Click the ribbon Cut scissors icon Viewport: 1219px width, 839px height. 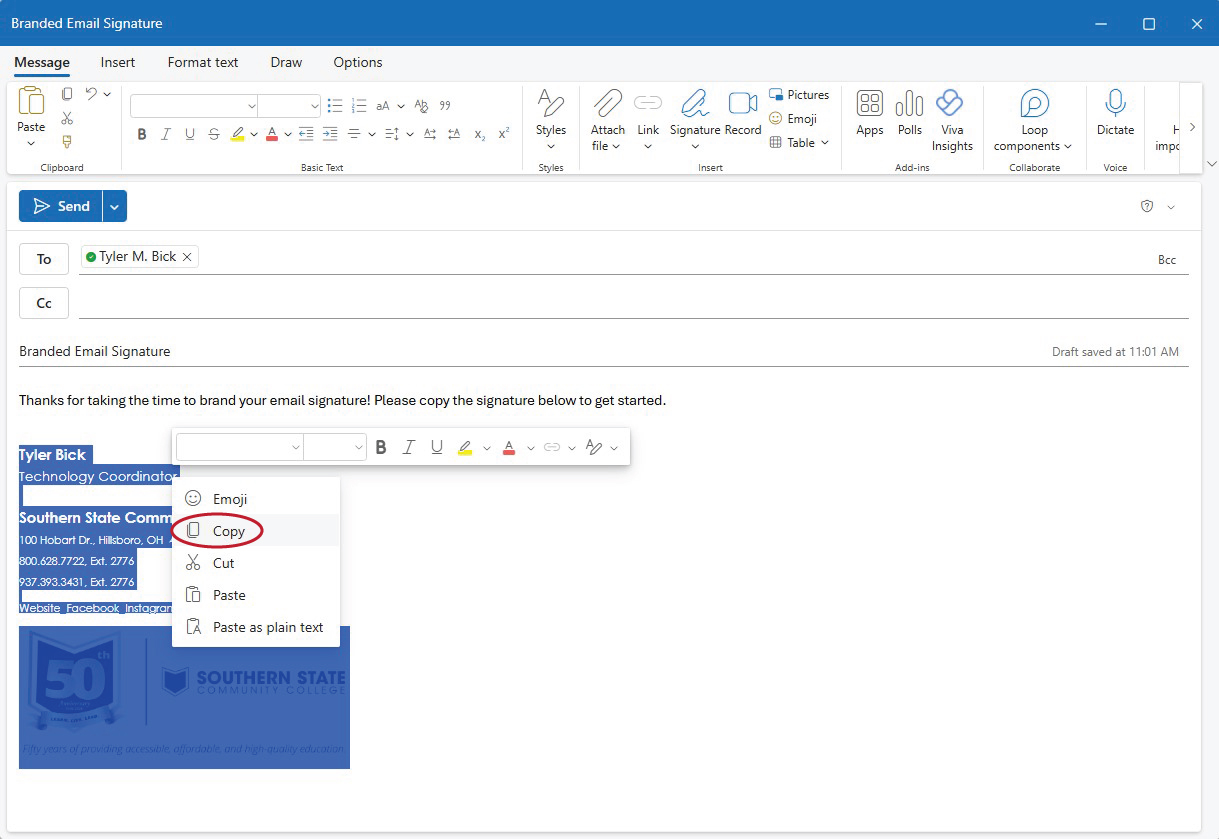67,118
